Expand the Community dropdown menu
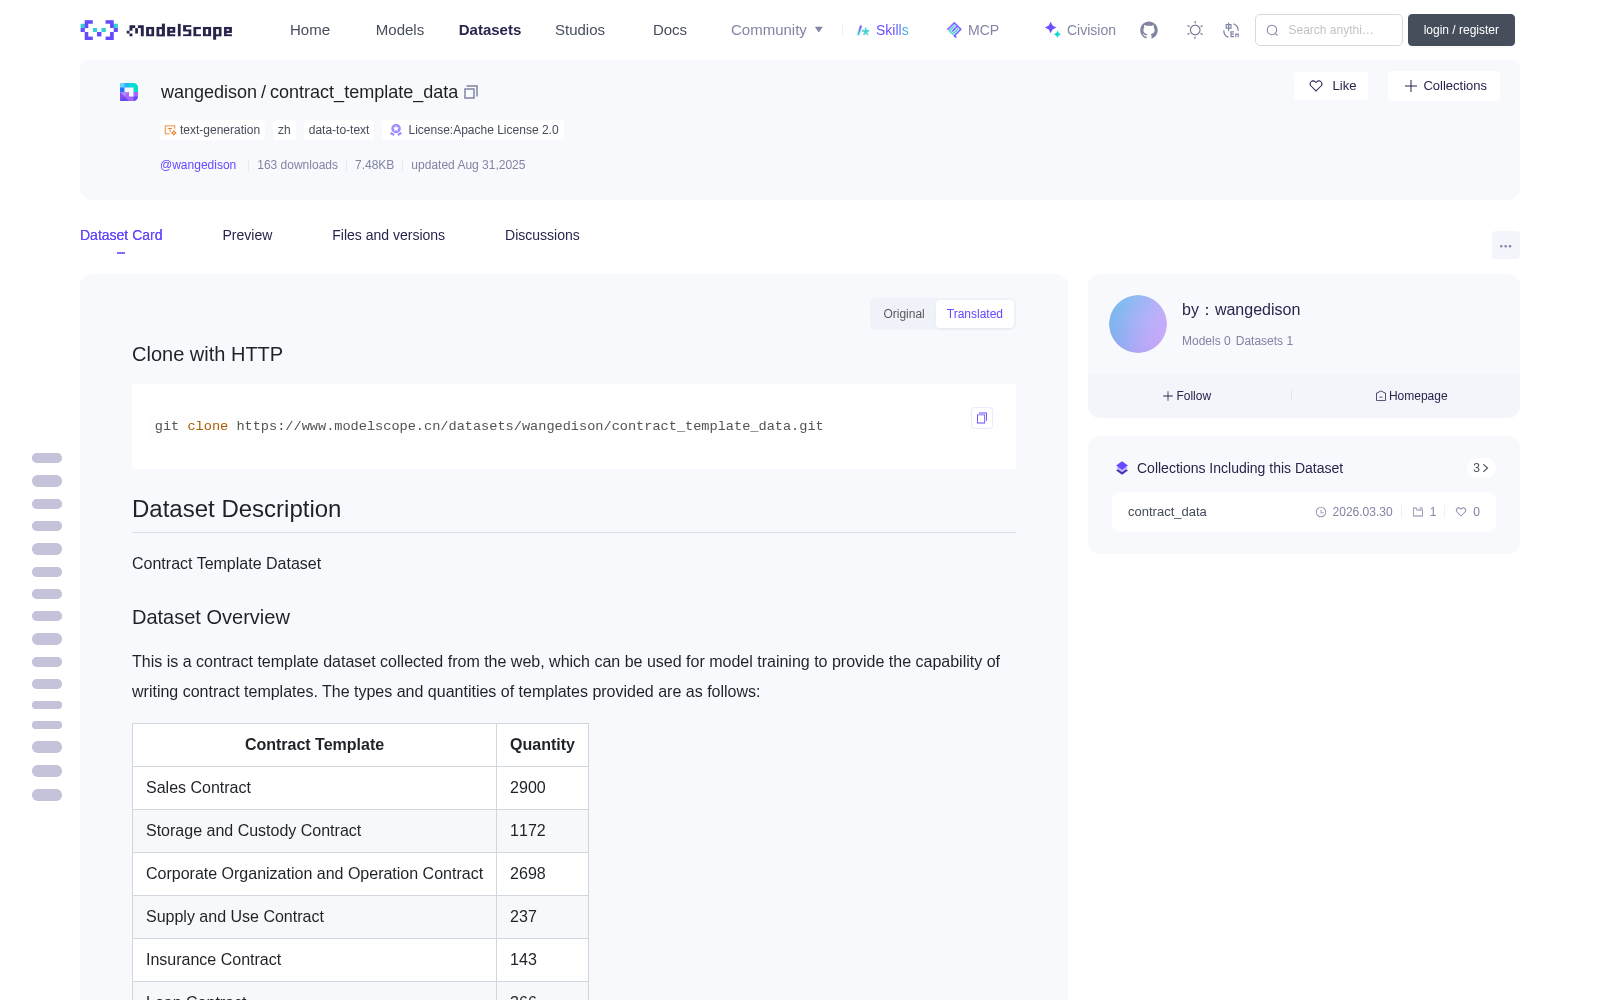The image size is (1600, 1000). click(x=777, y=30)
